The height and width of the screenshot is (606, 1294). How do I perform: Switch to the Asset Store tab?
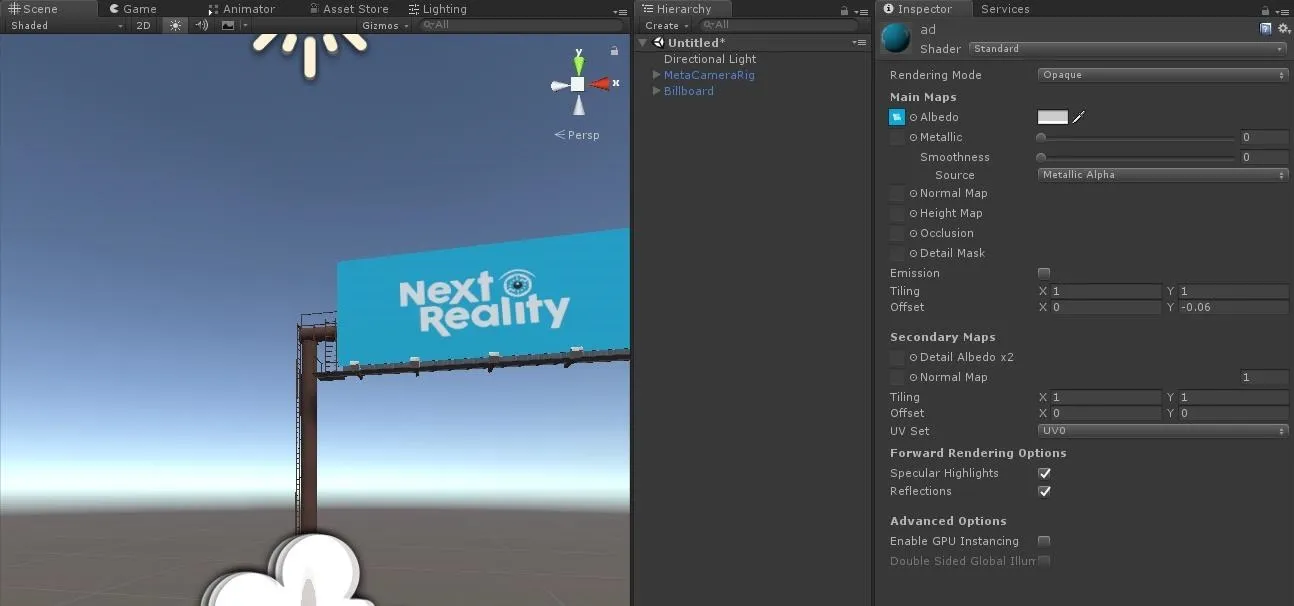pyautogui.click(x=348, y=9)
